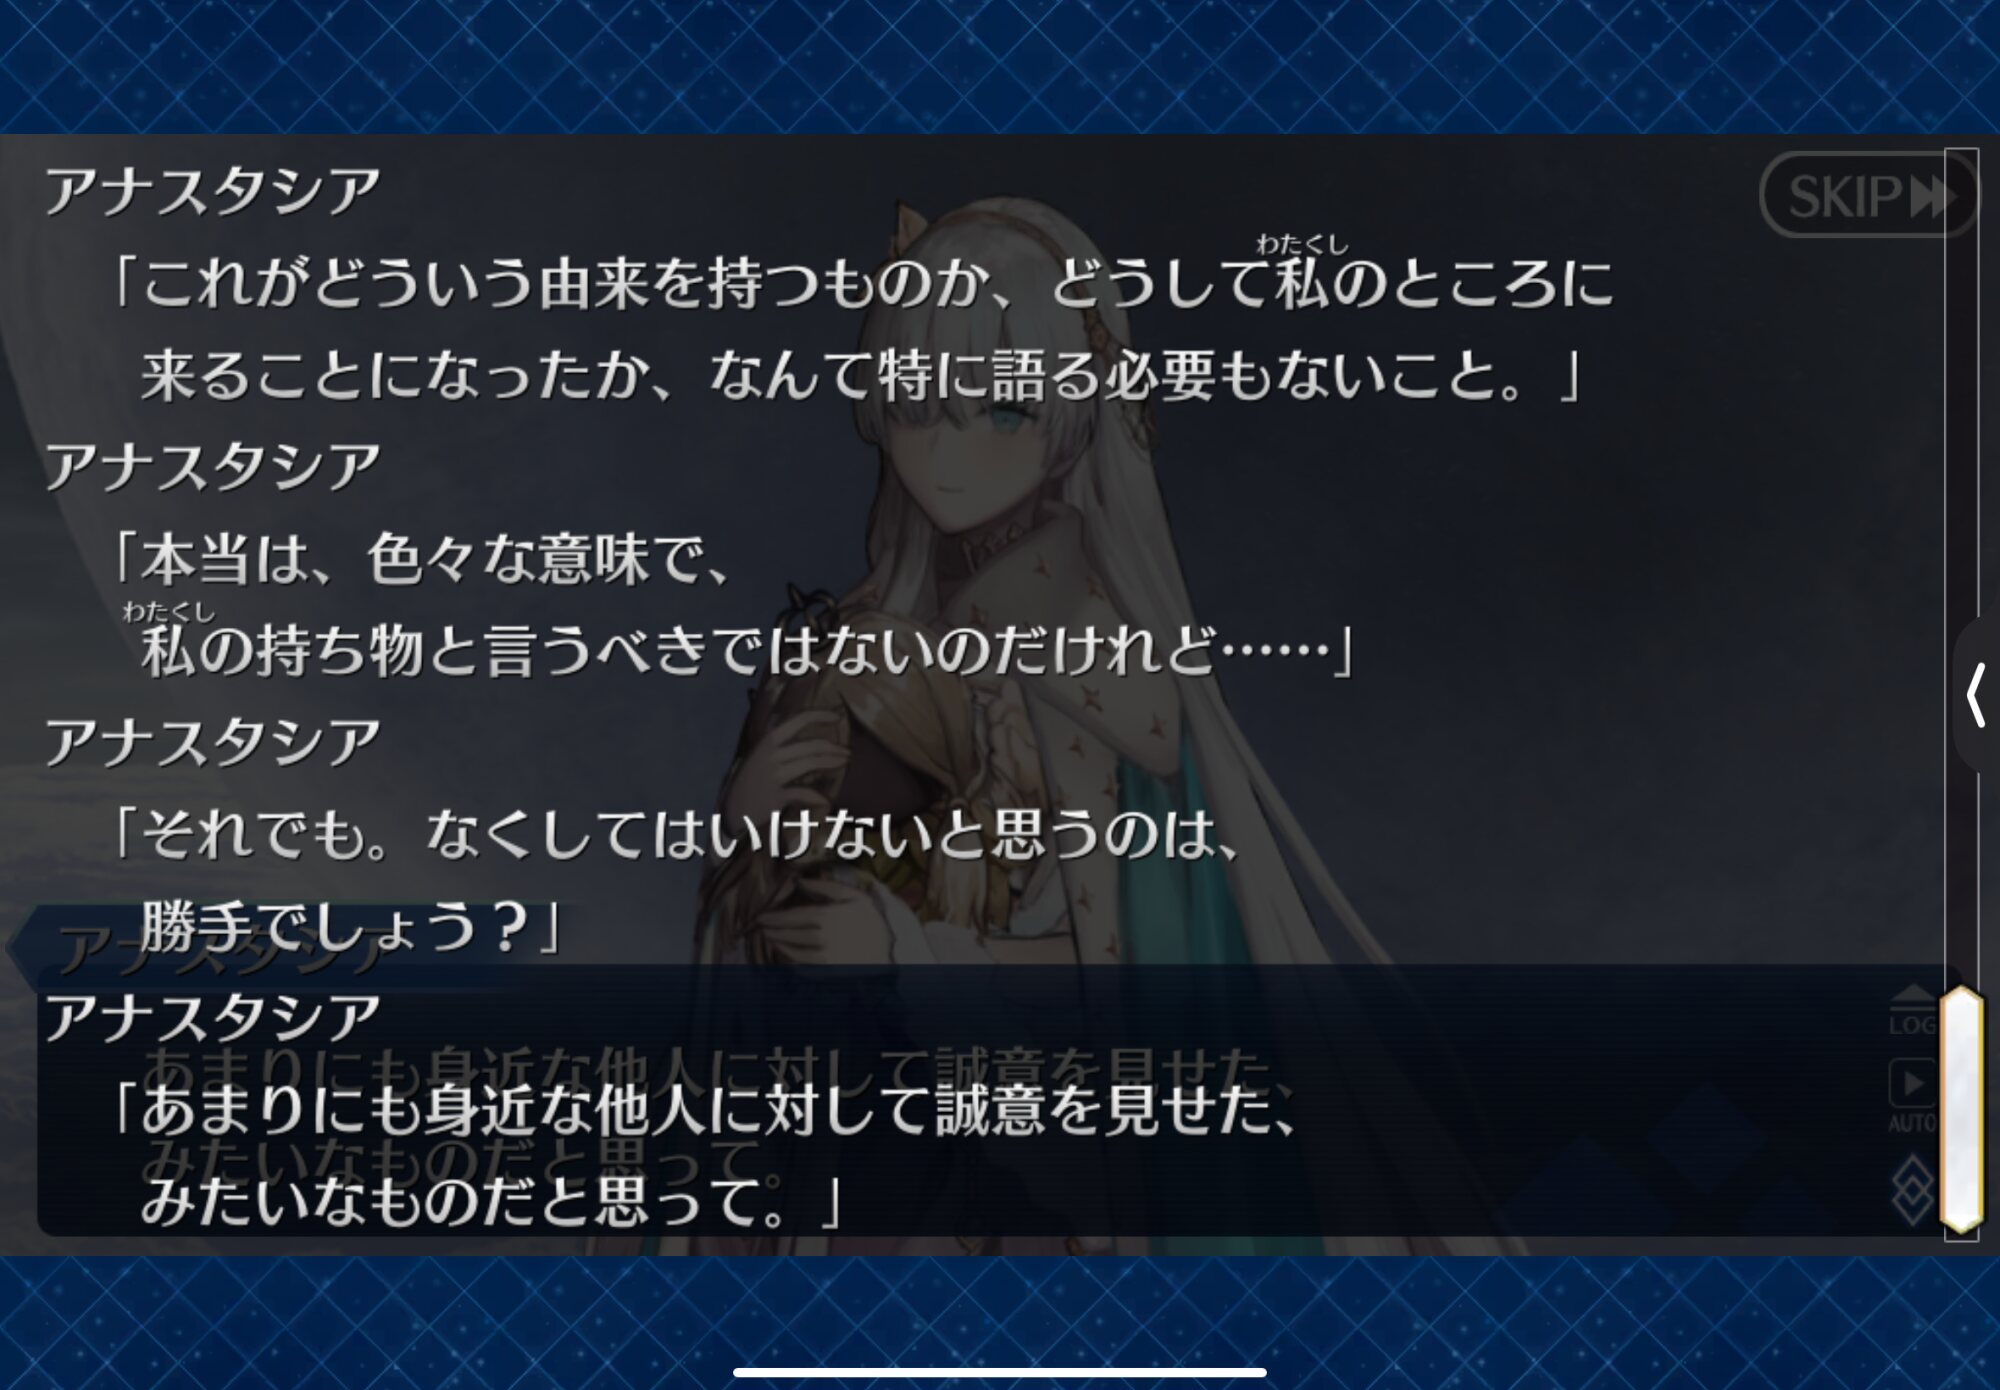The image size is (2000, 1390).
Task: Select the last アナスタシア speaker name
Action: (212, 1018)
